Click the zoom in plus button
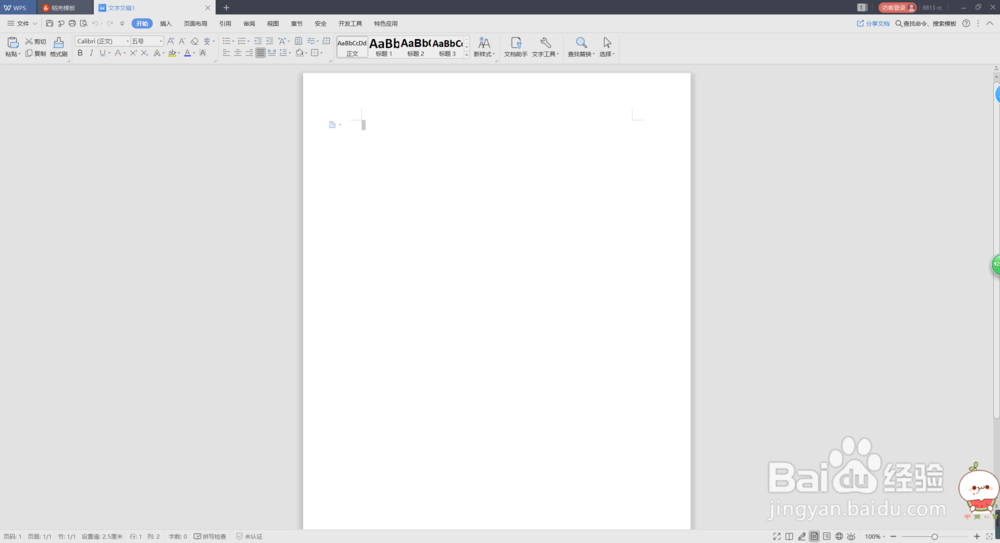 point(976,537)
